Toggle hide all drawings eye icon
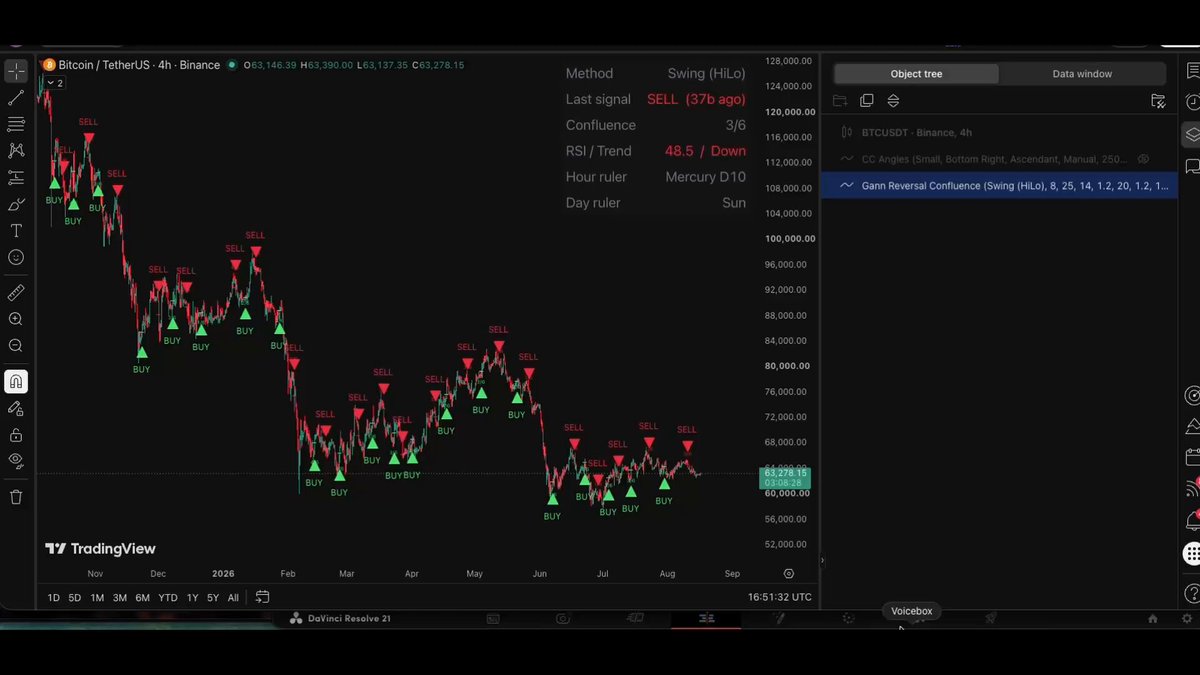 pyautogui.click(x=16, y=461)
